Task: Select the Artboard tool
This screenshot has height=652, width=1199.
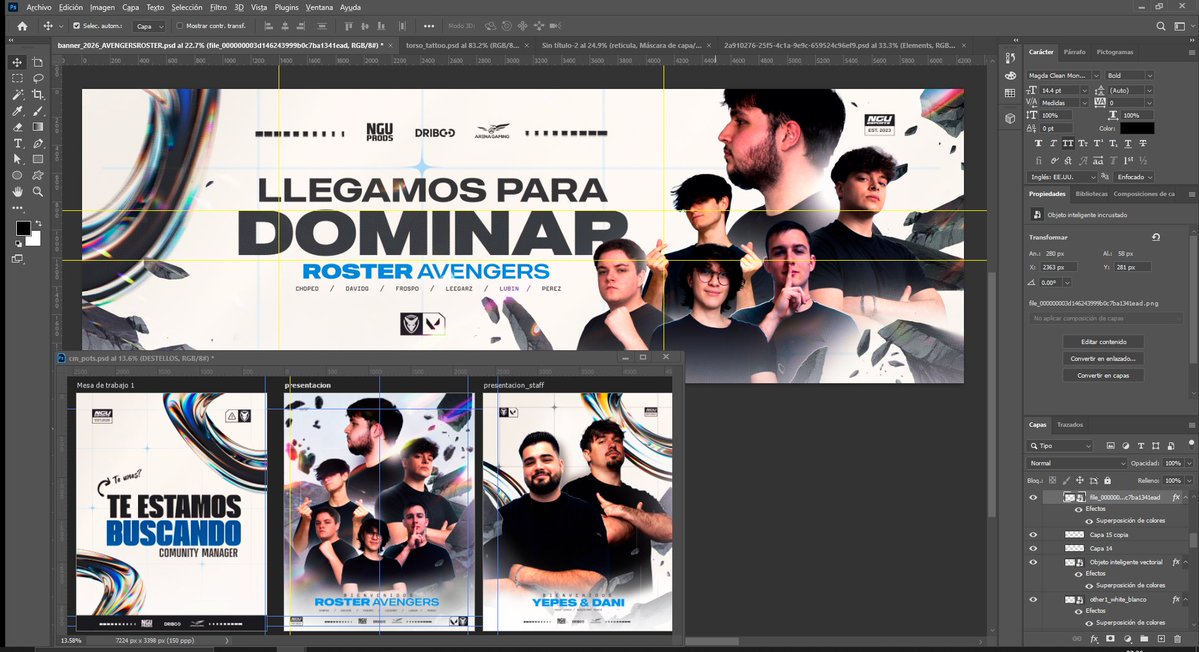Action: click(37, 62)
